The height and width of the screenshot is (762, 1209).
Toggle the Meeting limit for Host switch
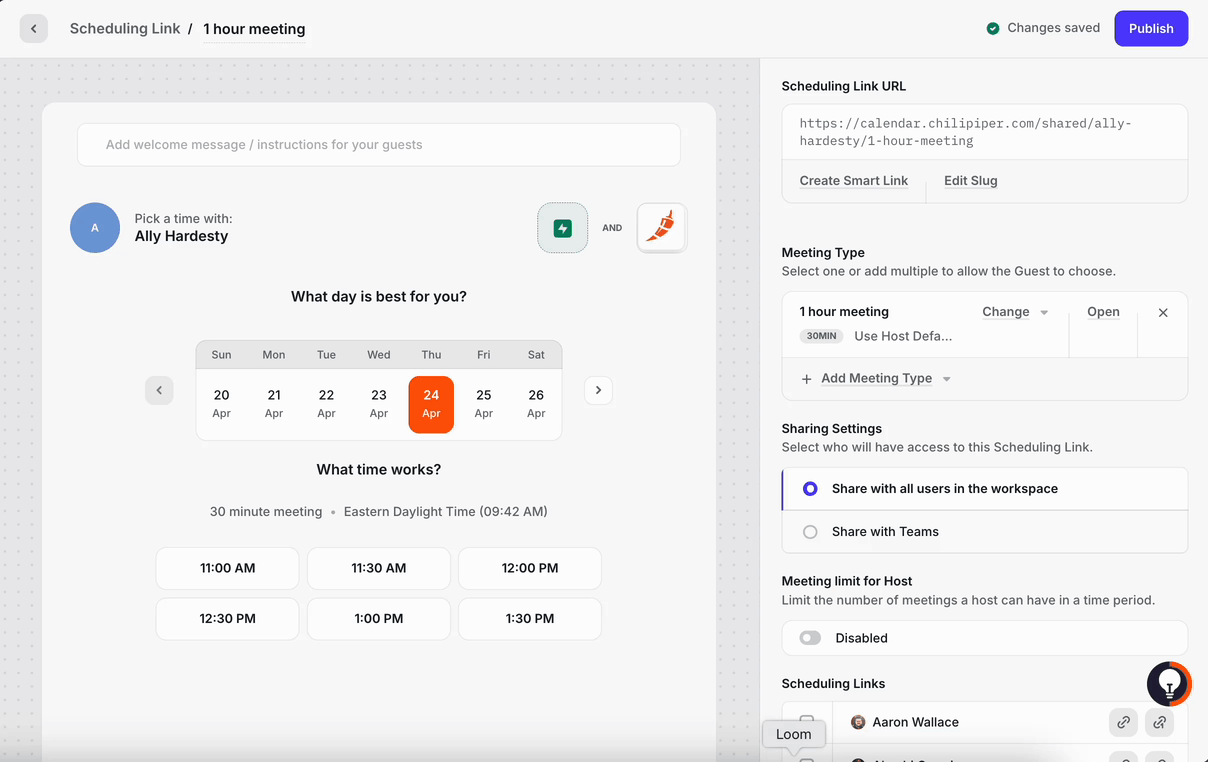tap(810, 638)
